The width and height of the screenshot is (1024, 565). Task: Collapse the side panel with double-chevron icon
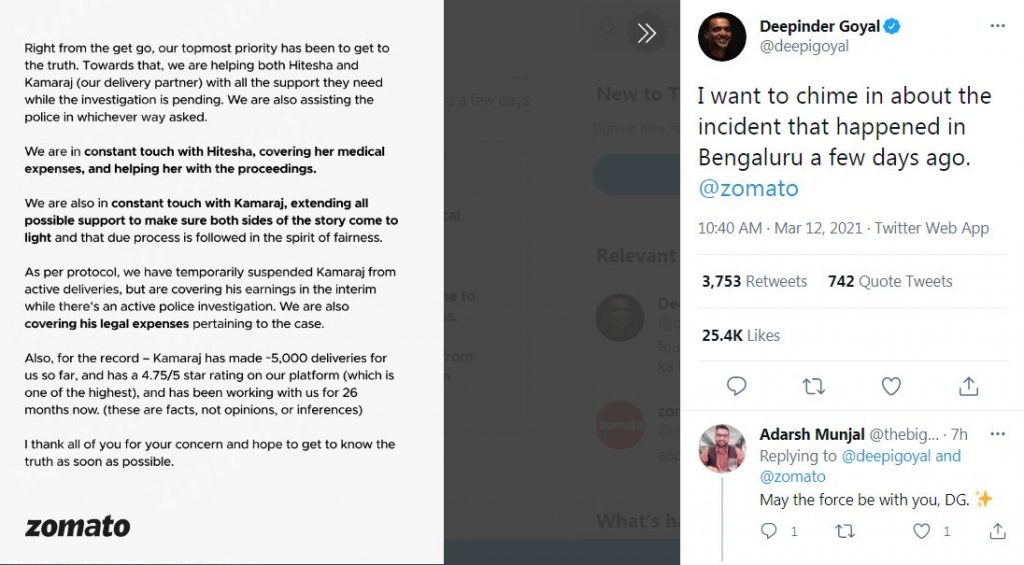pyautogui.click(x=647, y=33)
